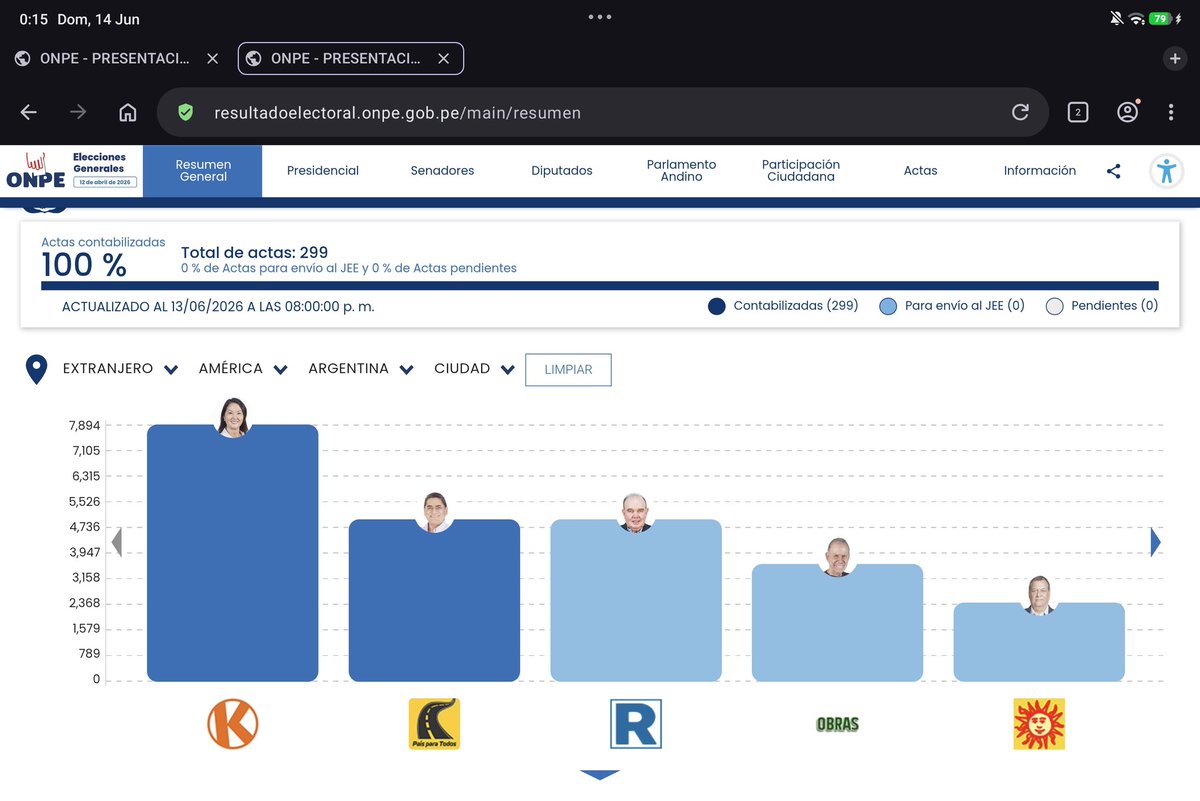Select the orange K party logo

coord(233,724)
